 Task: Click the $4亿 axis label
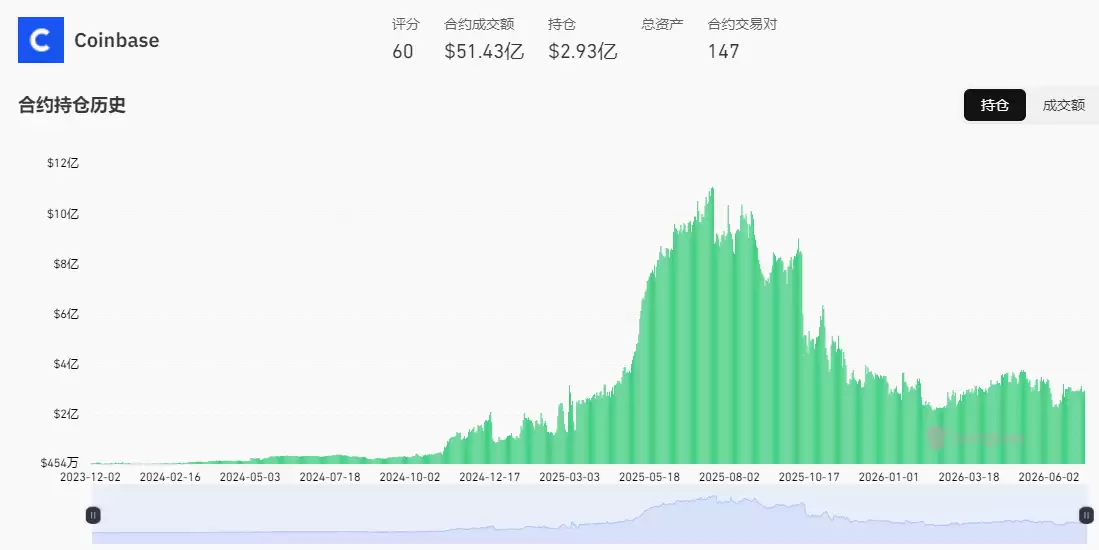pyautogui.click(x=66, y=364)
